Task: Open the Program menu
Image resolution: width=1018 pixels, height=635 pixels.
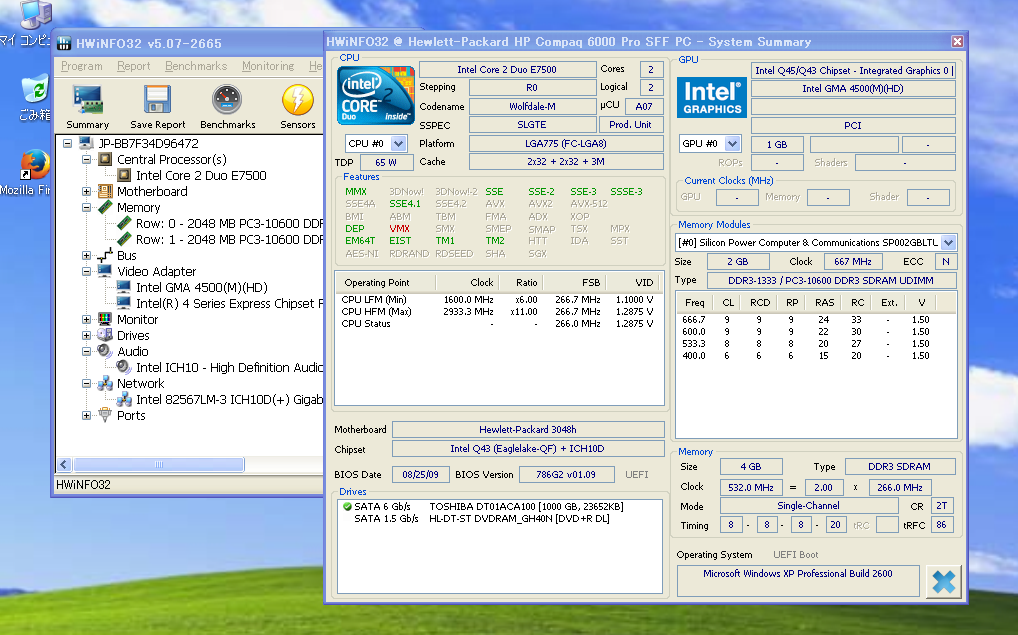Action: pyautogui.click(x=82, y=66)
